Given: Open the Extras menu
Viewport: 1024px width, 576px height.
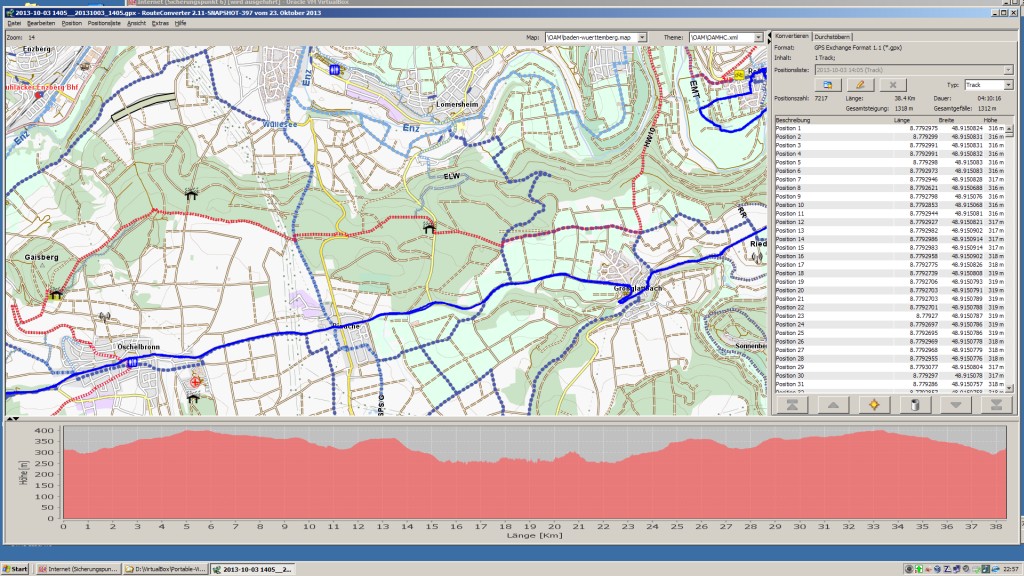Looking at the screenshot, I should click(x=160, y=22).
